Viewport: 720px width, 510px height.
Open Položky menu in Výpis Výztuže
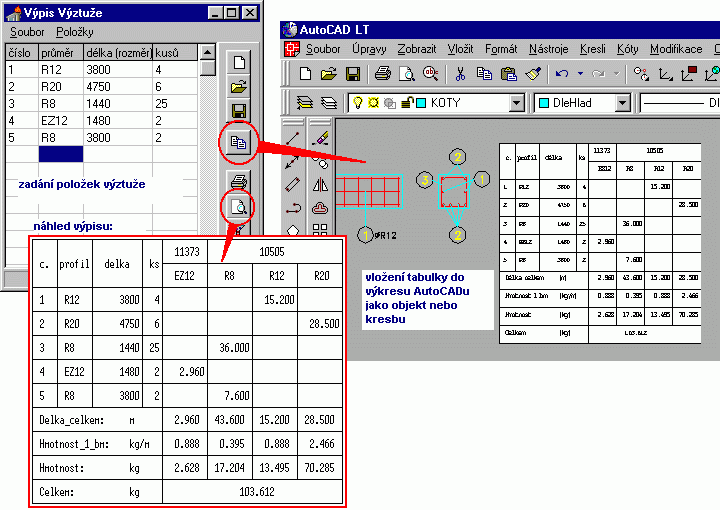point(75,32)
